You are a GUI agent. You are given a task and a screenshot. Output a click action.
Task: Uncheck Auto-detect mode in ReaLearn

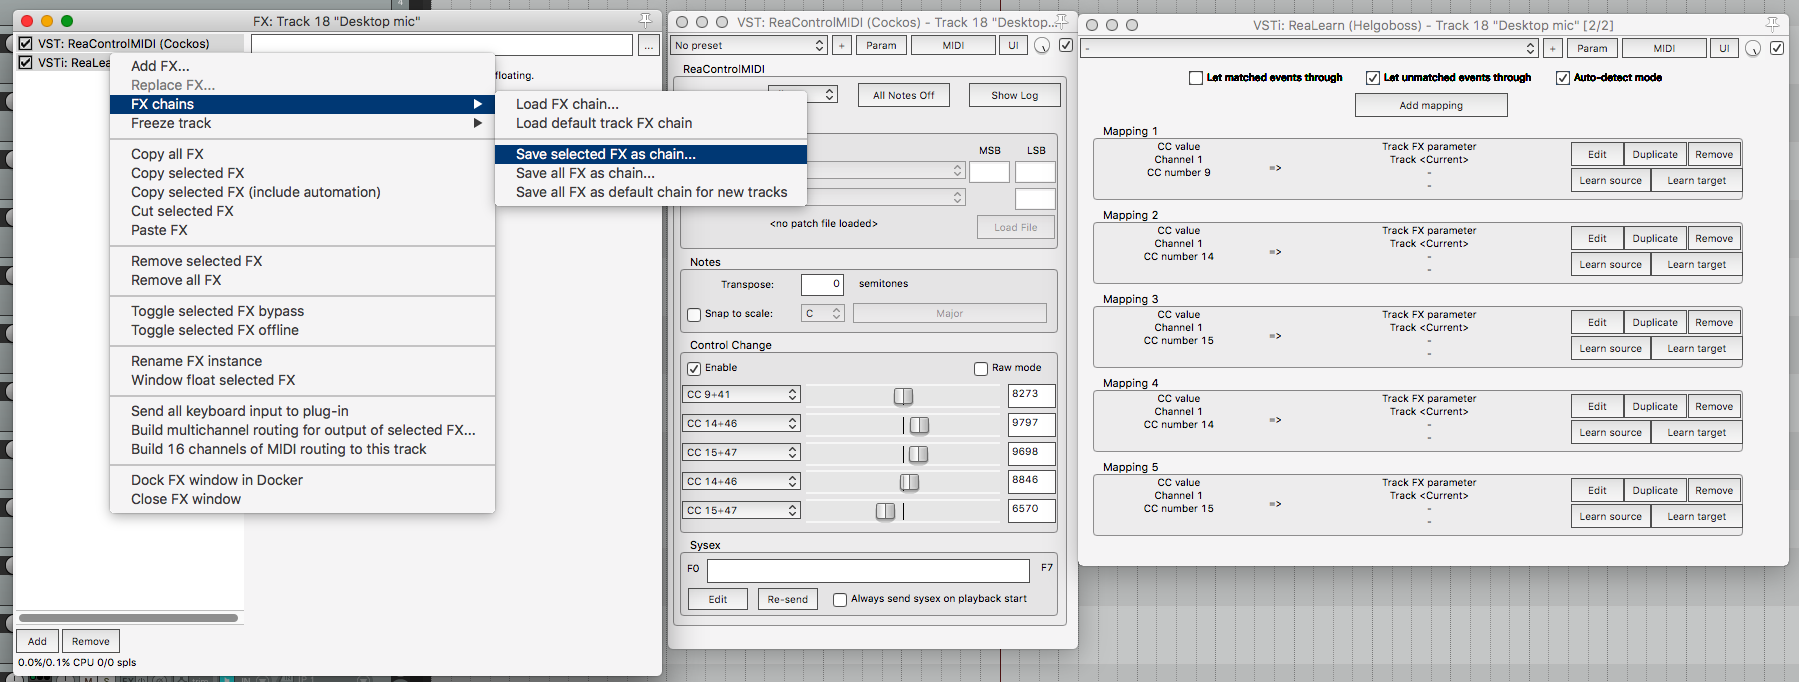click(1563, 78)
